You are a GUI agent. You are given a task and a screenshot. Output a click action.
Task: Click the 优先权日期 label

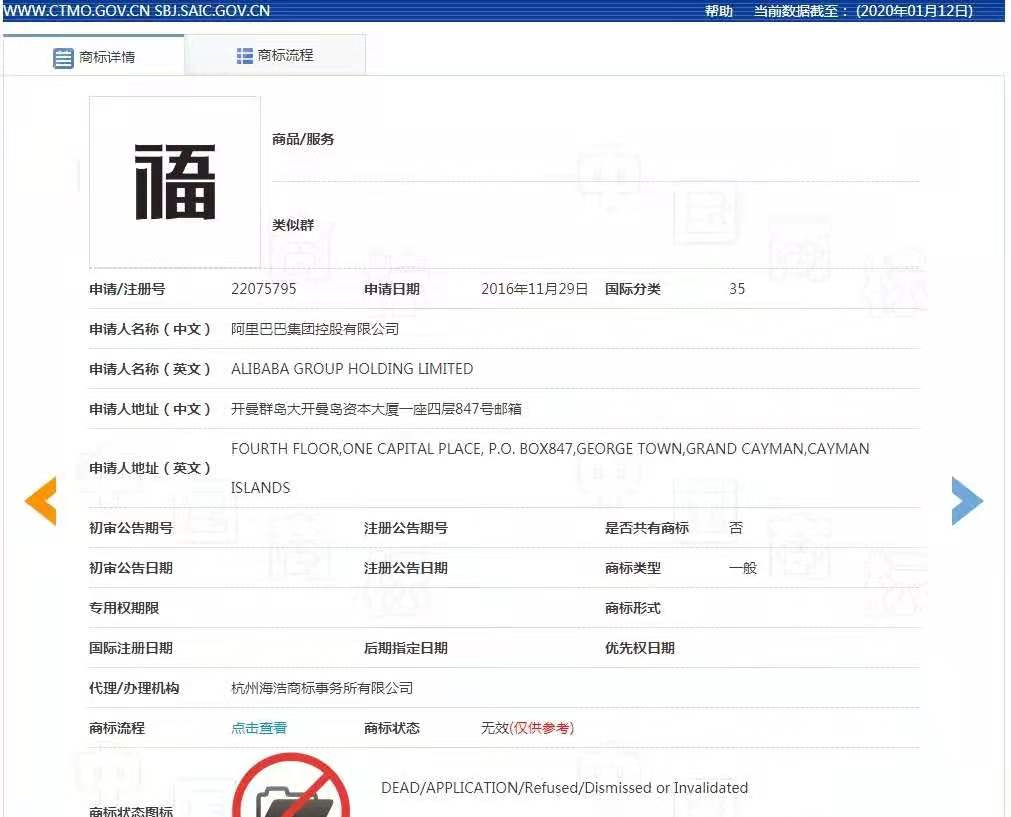coord(640,648)
